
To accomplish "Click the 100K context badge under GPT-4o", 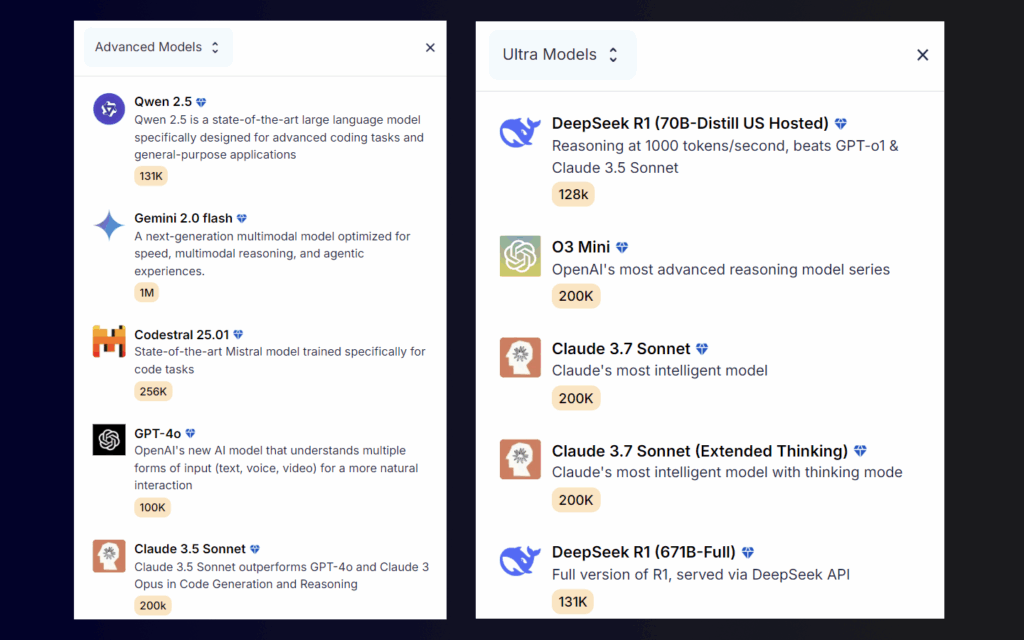I will (x=152, y=507).
